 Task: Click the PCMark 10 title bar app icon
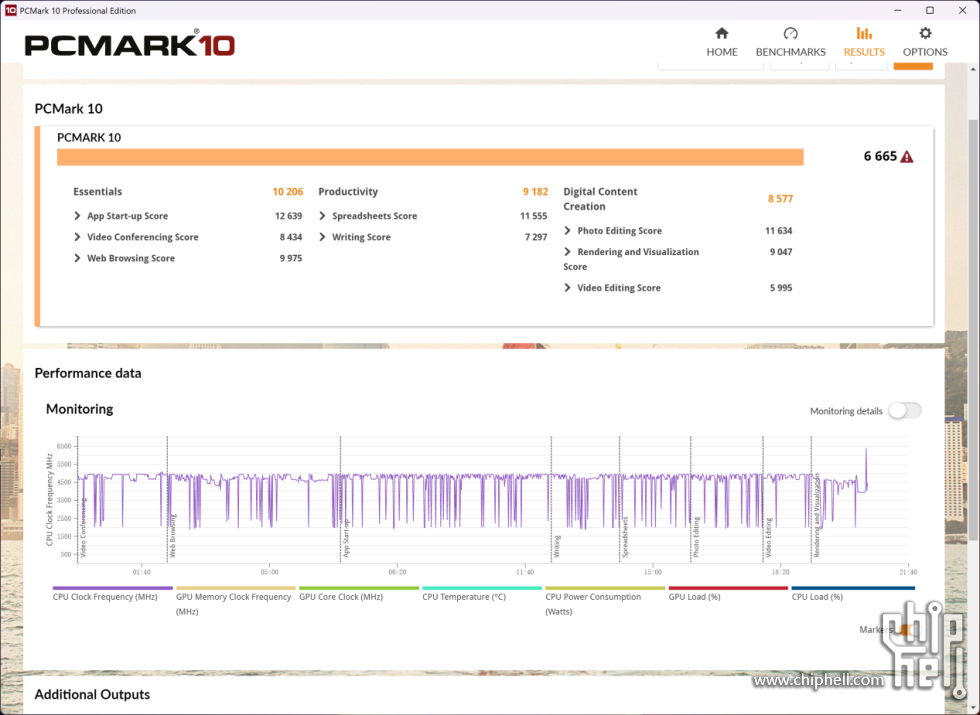click(11, 11)
